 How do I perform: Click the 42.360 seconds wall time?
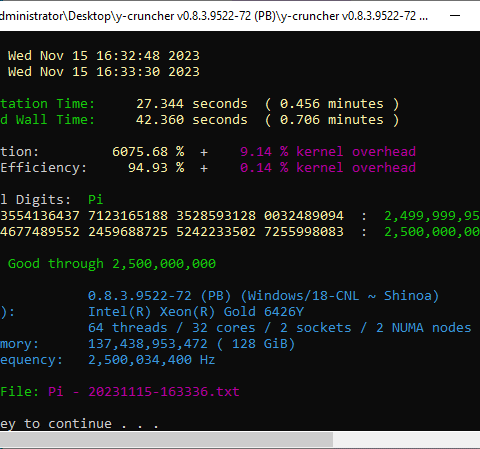point(192,120)
